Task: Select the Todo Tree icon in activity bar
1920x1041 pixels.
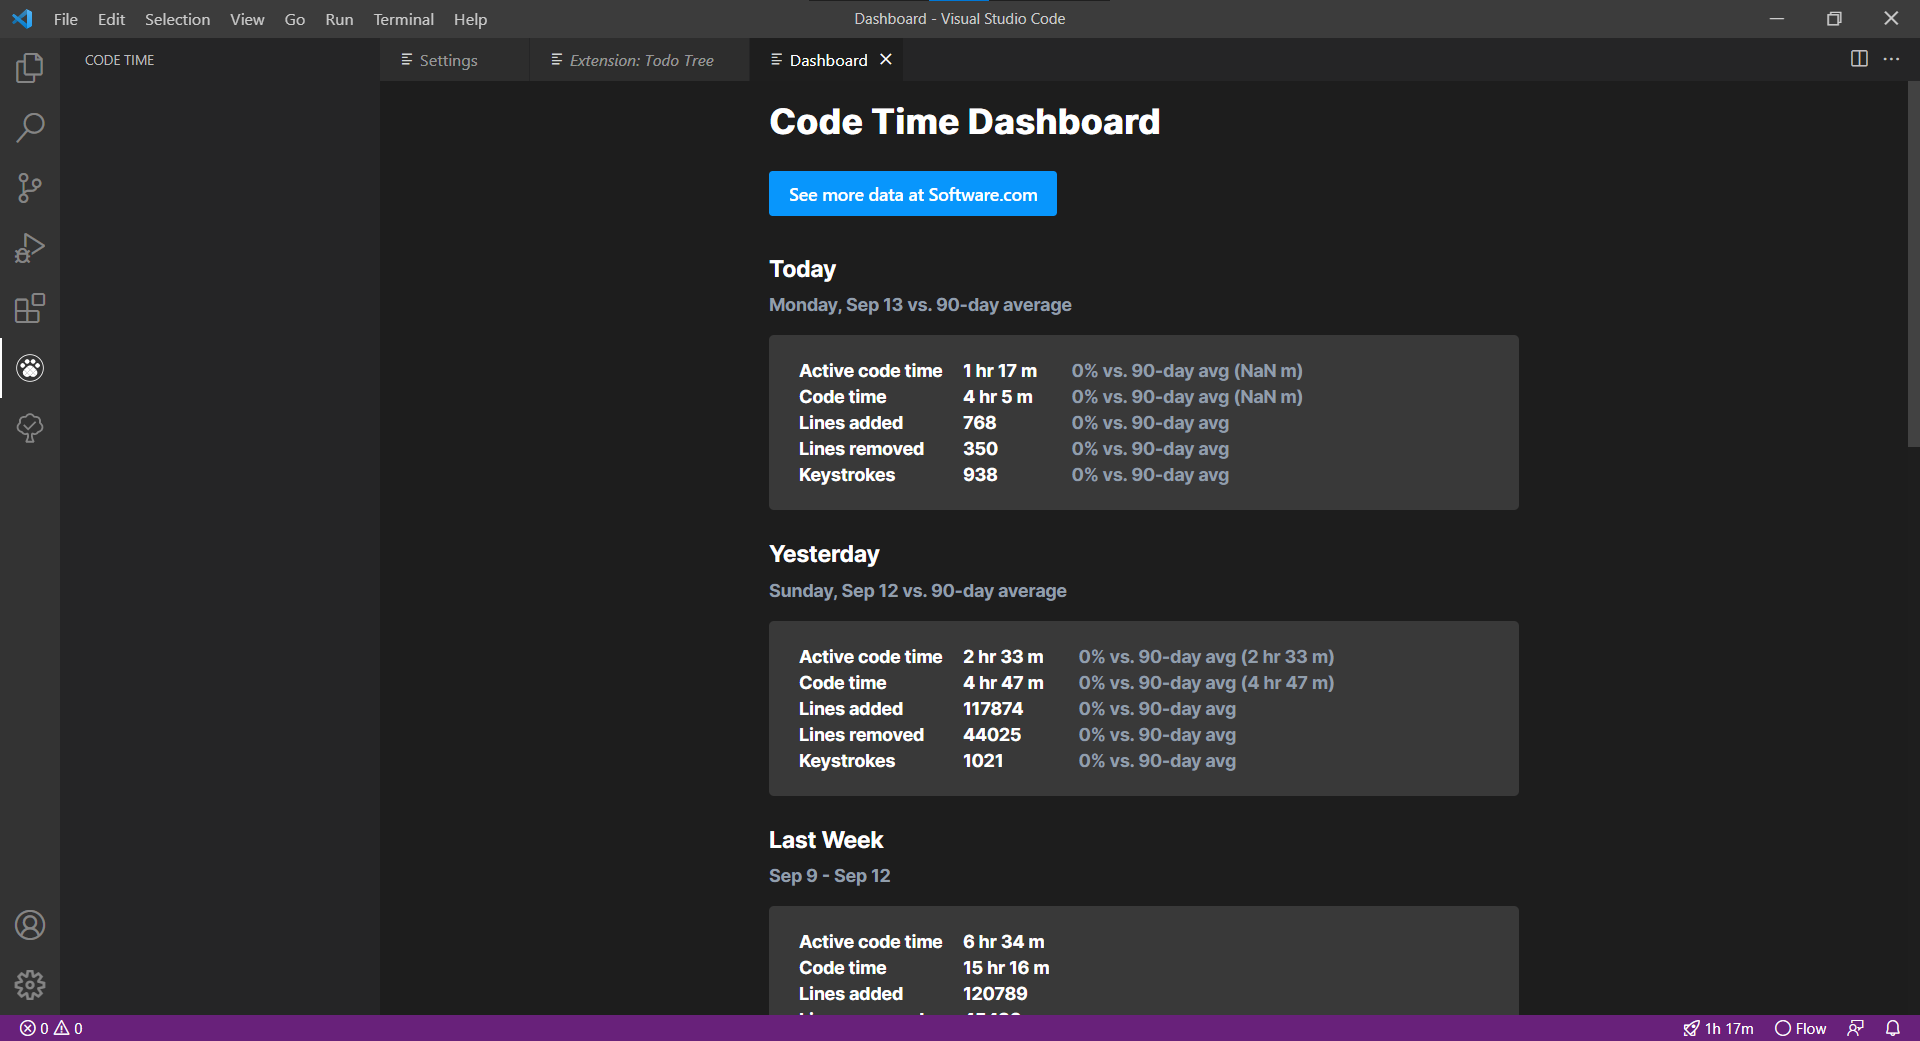Action: coord(30,428)
